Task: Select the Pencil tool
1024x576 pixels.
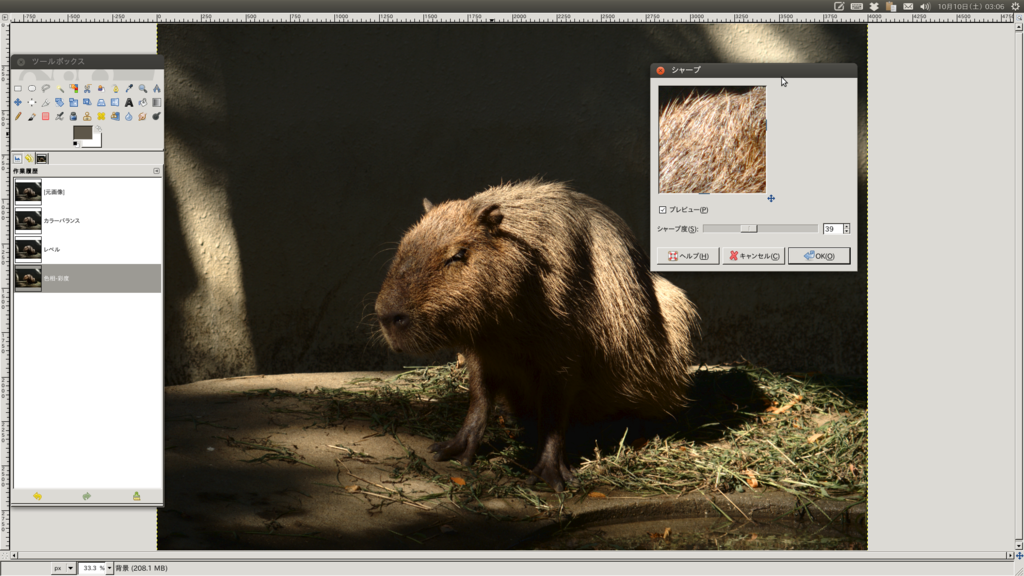Action: click(18, 116)
